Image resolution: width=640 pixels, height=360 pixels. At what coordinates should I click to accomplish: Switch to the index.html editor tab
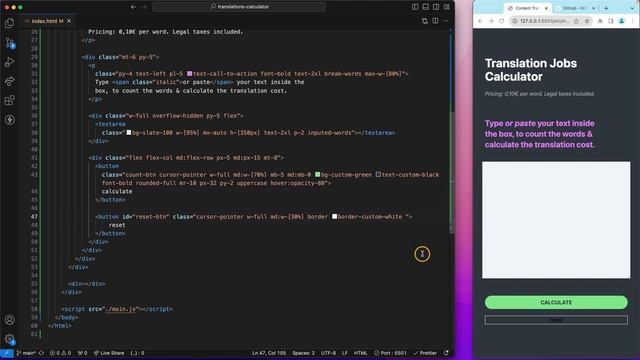[47, 21]
